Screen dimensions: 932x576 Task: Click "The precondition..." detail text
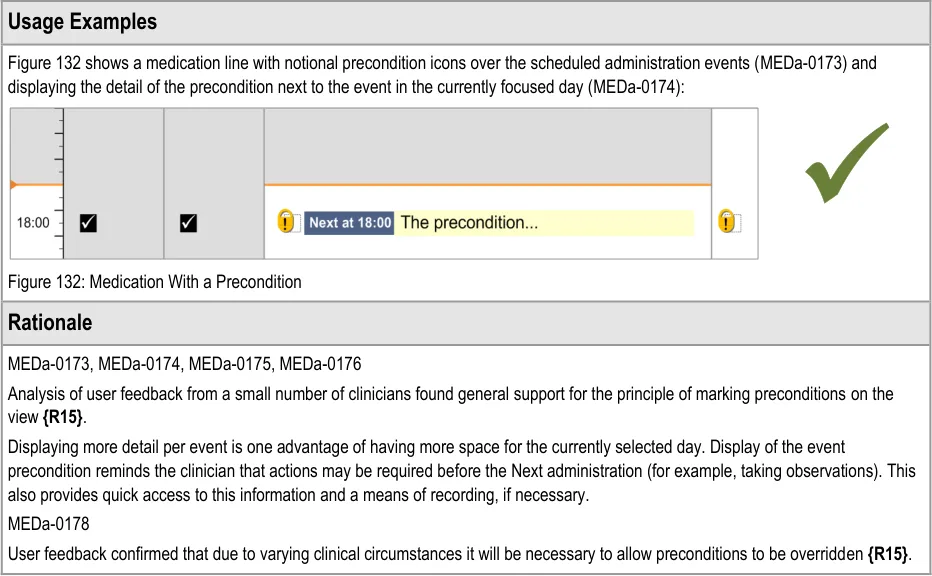(469, 223)
